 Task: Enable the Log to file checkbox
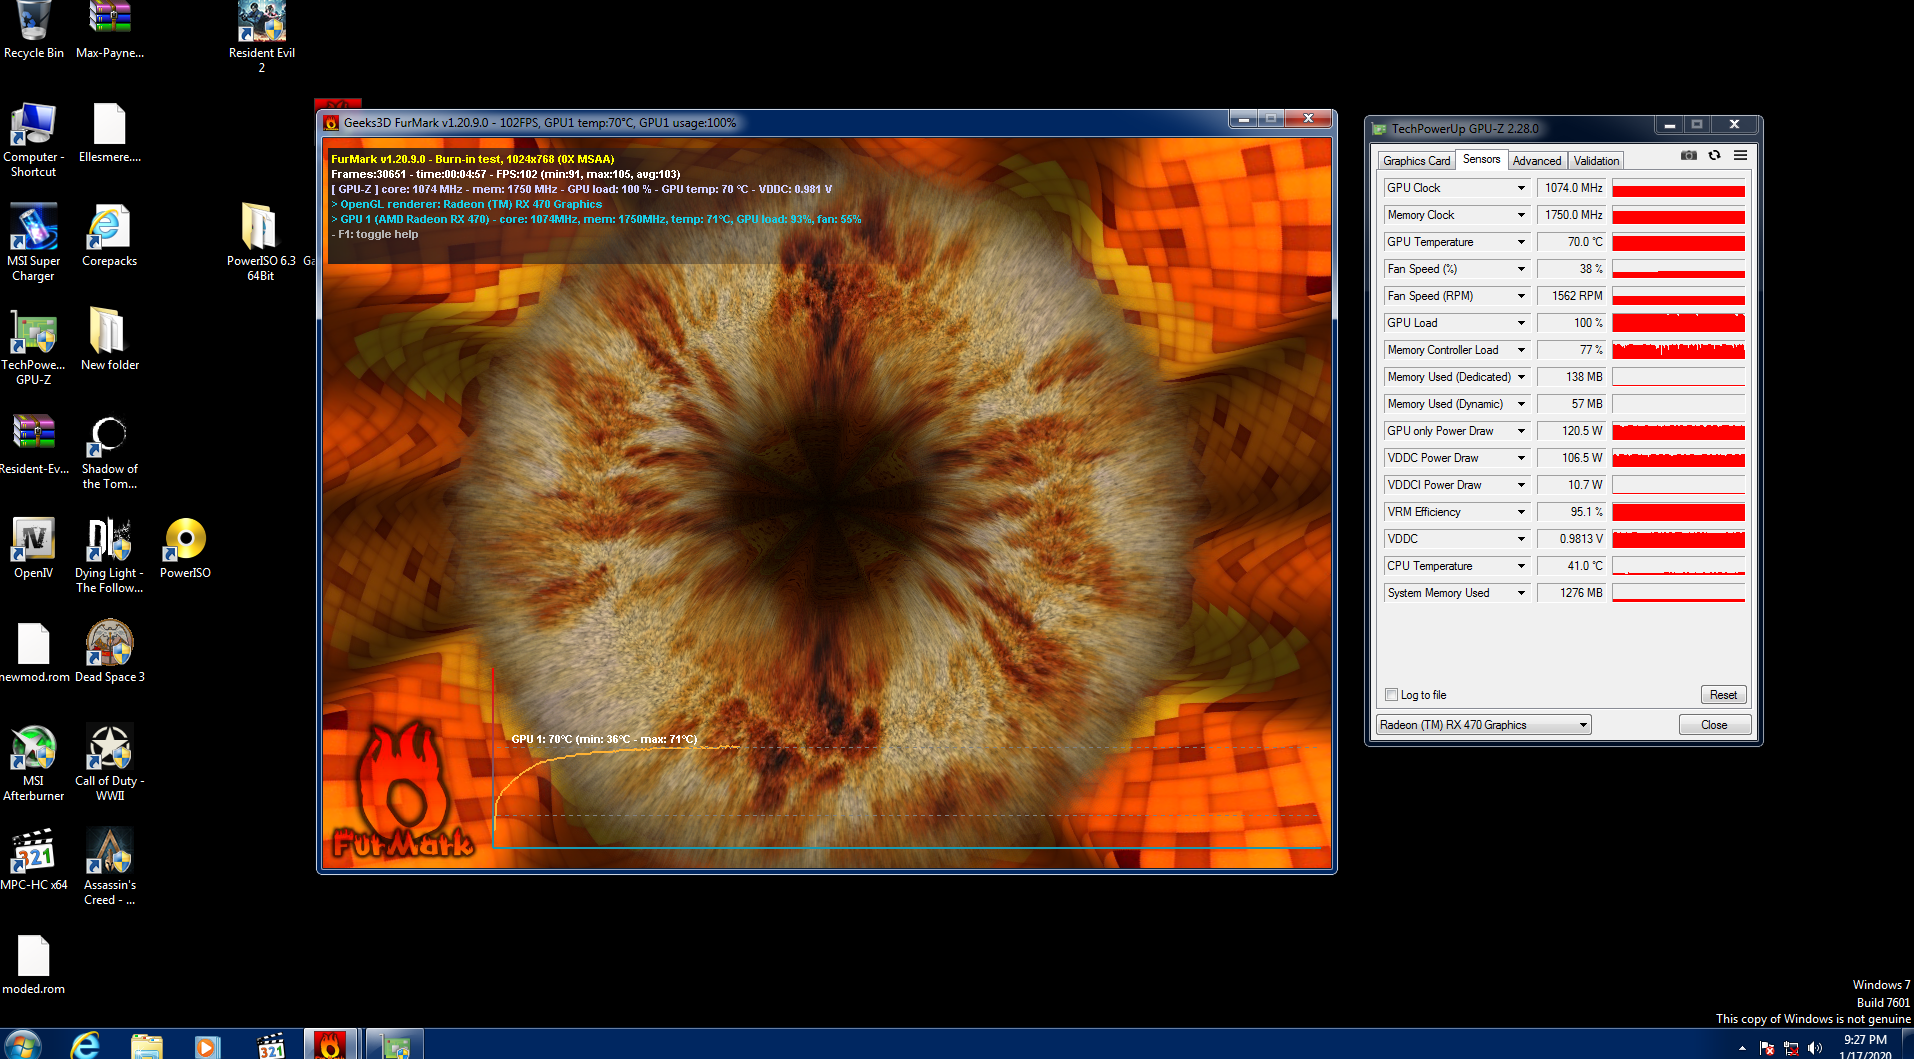point(1391,695)
